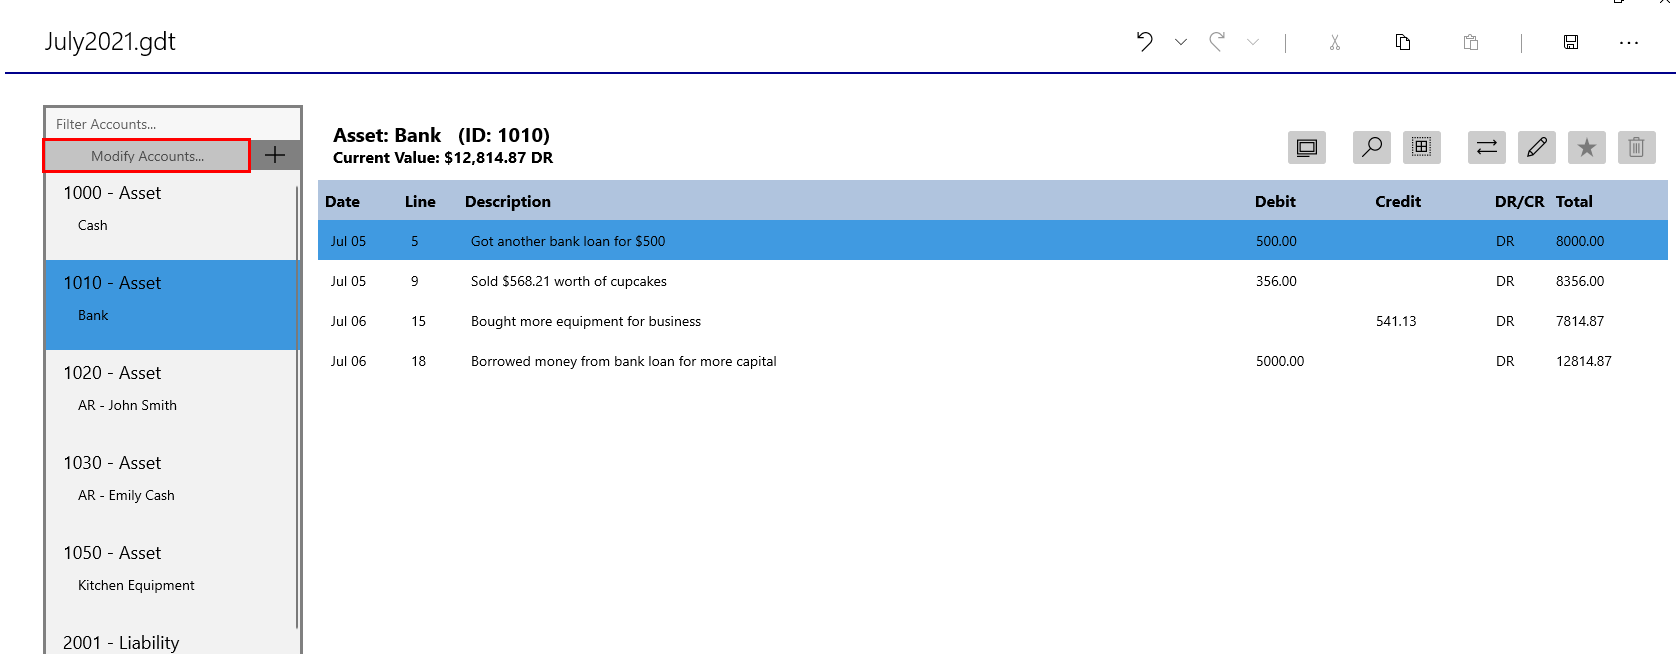Click the trash delete icon
This screenshot has width=1676, height=654.
tap(1637, 148)
